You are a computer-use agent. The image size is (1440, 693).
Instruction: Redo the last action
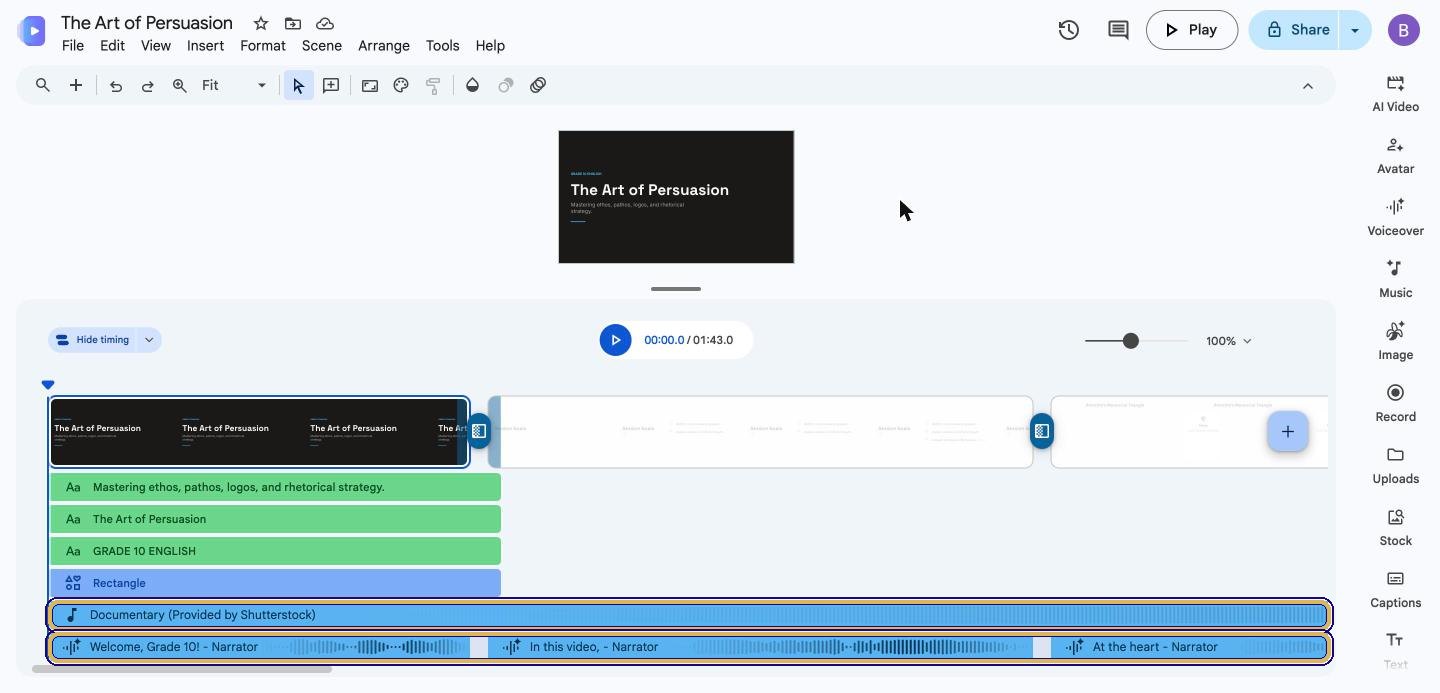coord(147,86)
